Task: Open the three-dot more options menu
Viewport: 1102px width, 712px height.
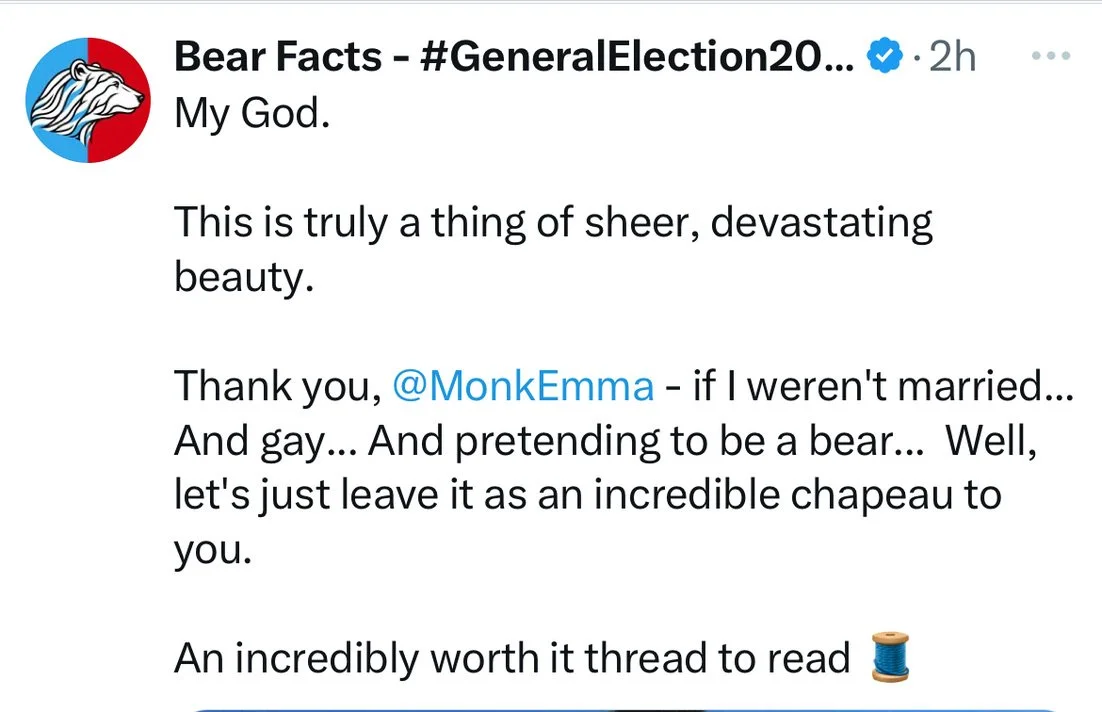Action: pos(1050,57)
